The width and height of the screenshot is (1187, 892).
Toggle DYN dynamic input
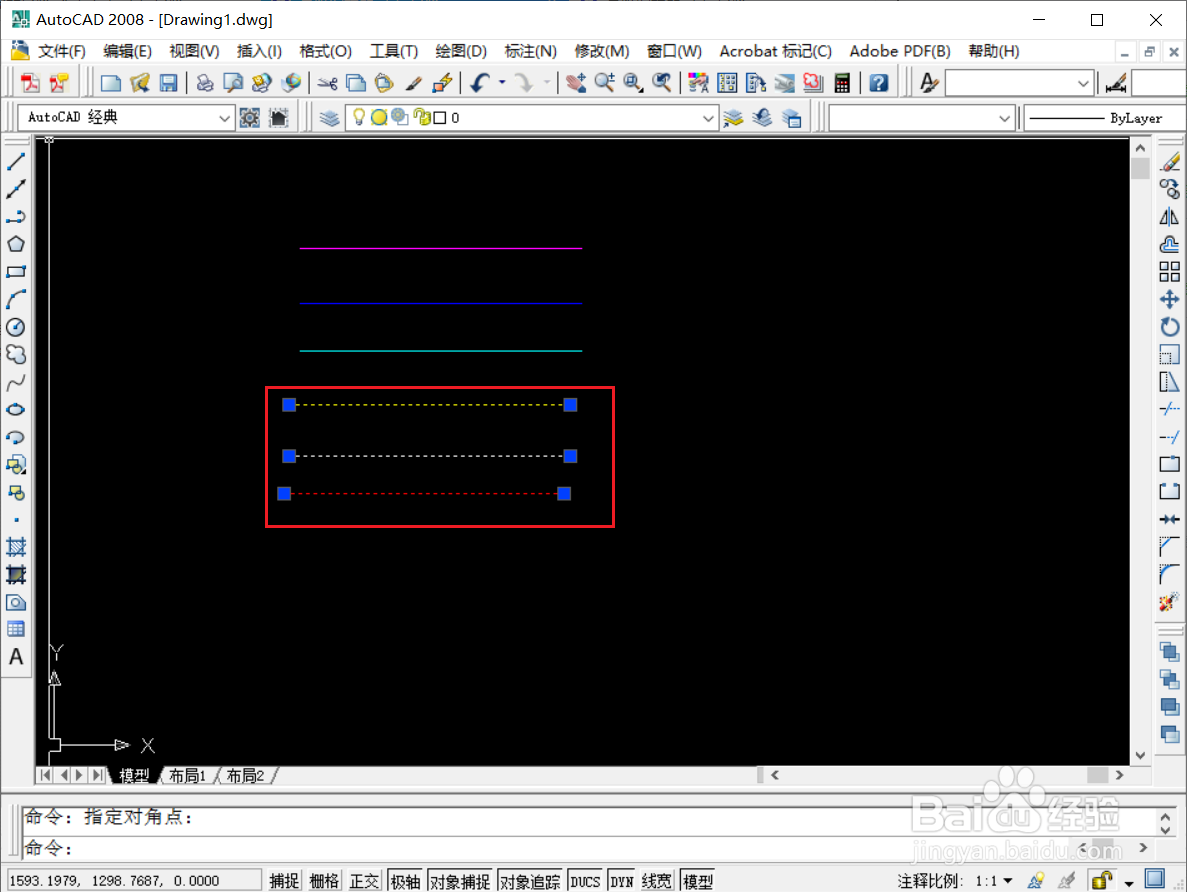coord(622,881)
